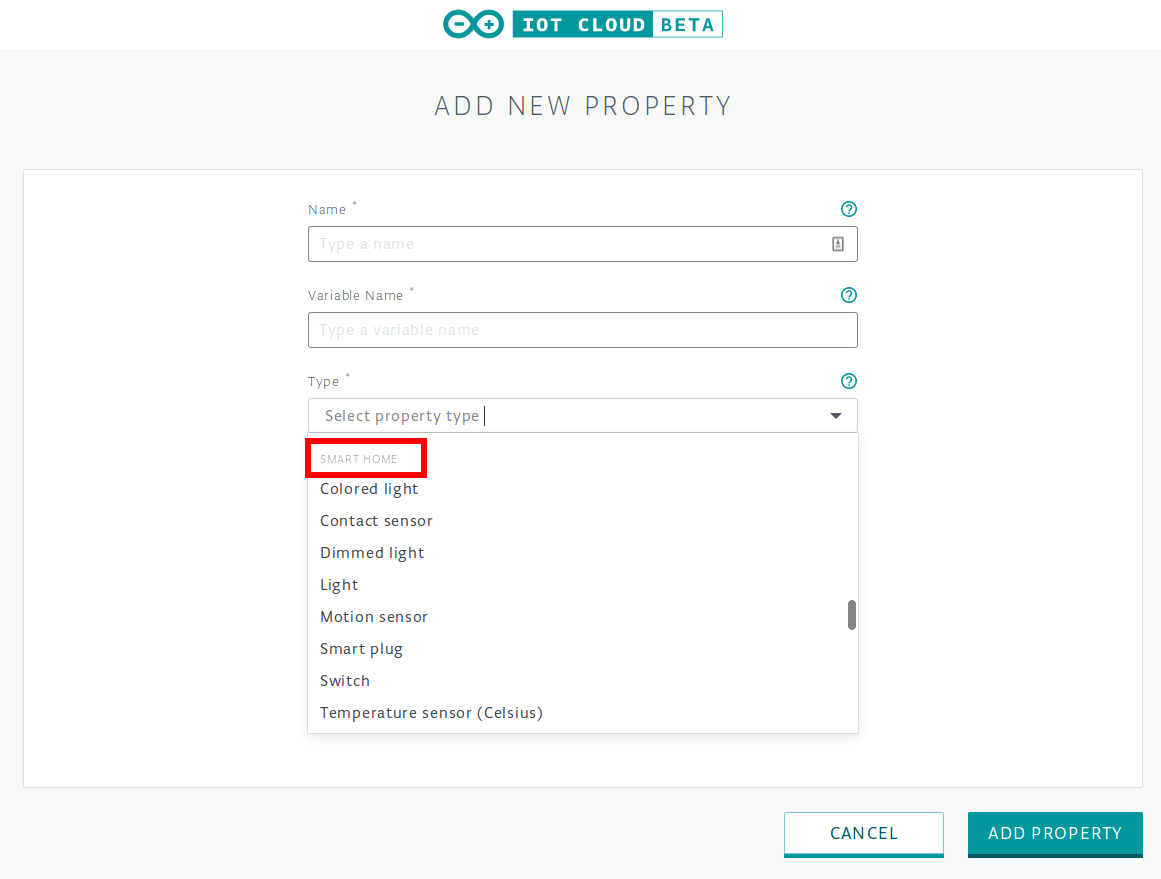
Task: Click CANCEL to dismiss the form
Action: [x=863, y=833]
